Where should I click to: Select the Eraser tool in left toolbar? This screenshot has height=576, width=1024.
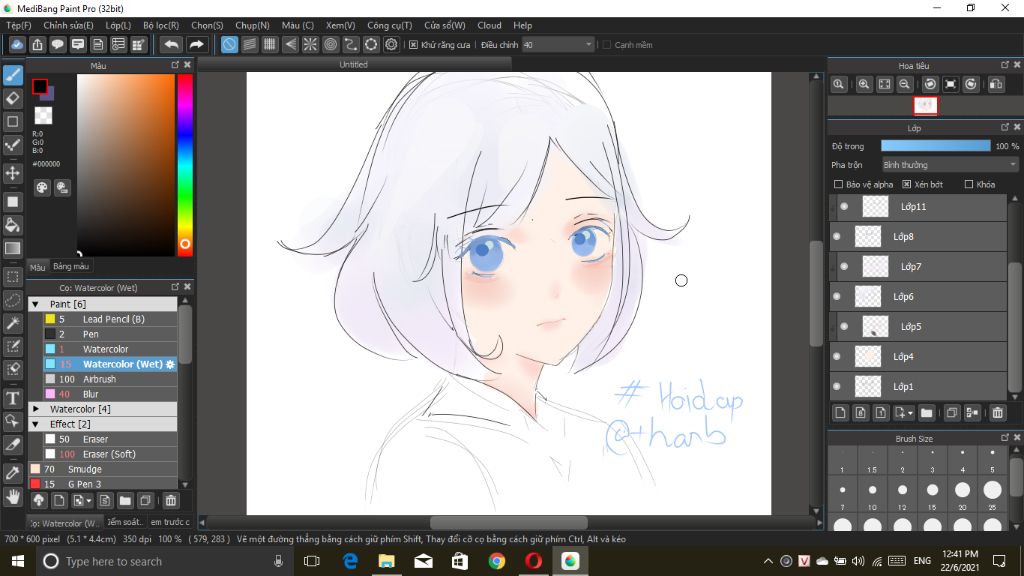click(12, 99)
